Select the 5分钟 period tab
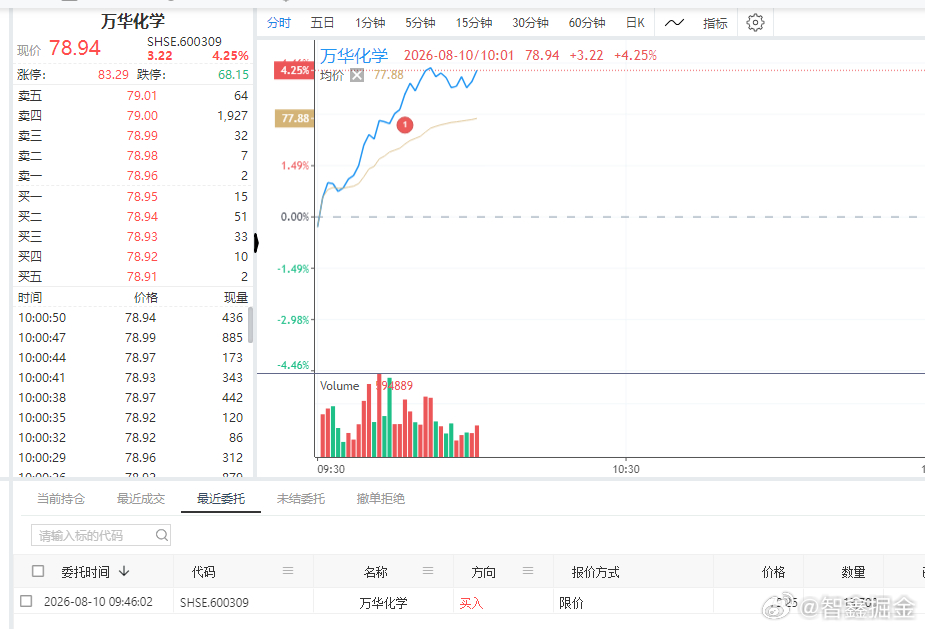 (420, 23)
